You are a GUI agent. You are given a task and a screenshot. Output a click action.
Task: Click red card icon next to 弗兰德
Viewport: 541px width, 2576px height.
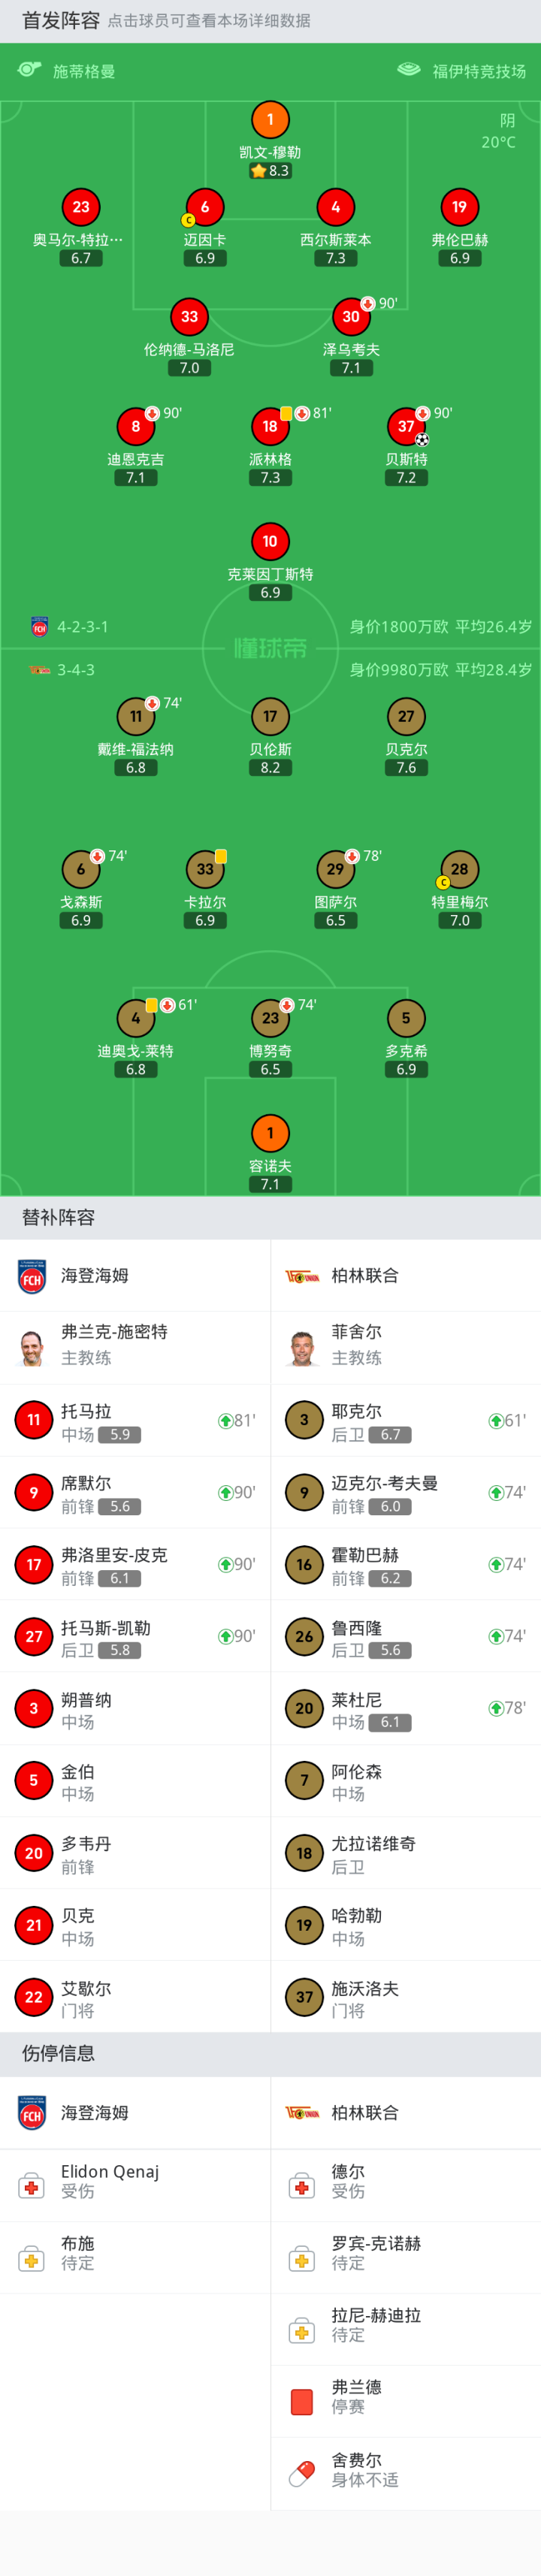pos(302,2401)
